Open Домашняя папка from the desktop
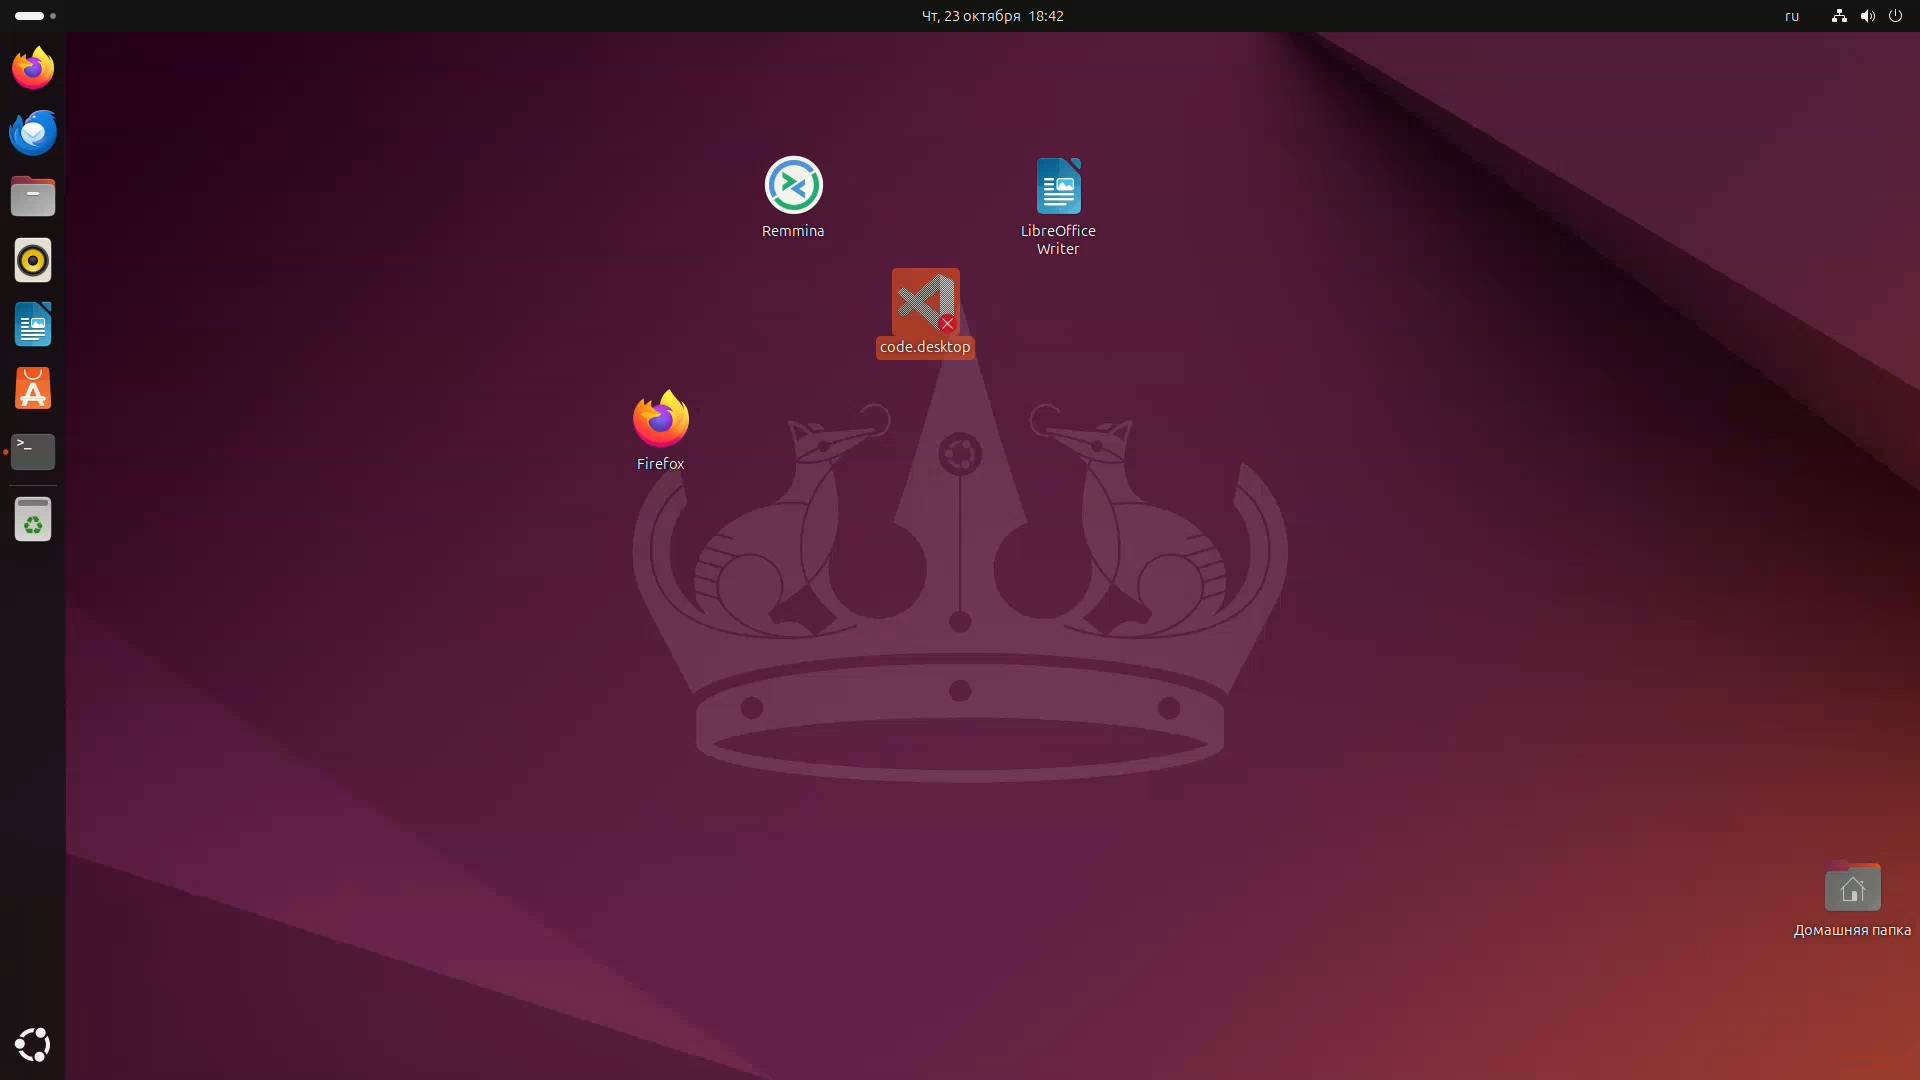Viewport: 1920px width, 1080px height. point(1852,888)
